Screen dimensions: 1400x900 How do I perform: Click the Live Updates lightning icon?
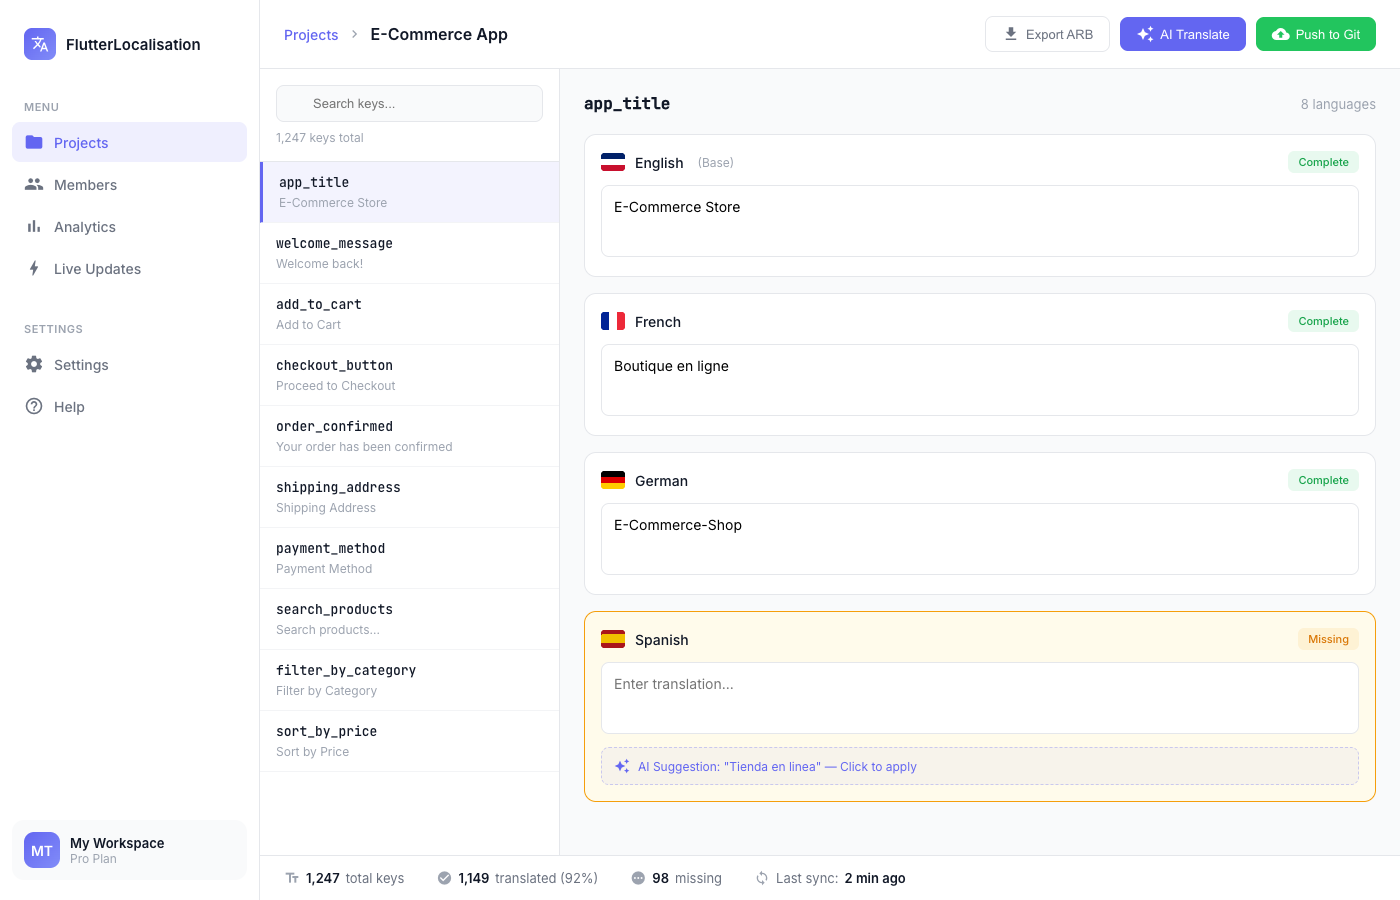point(35,268)
